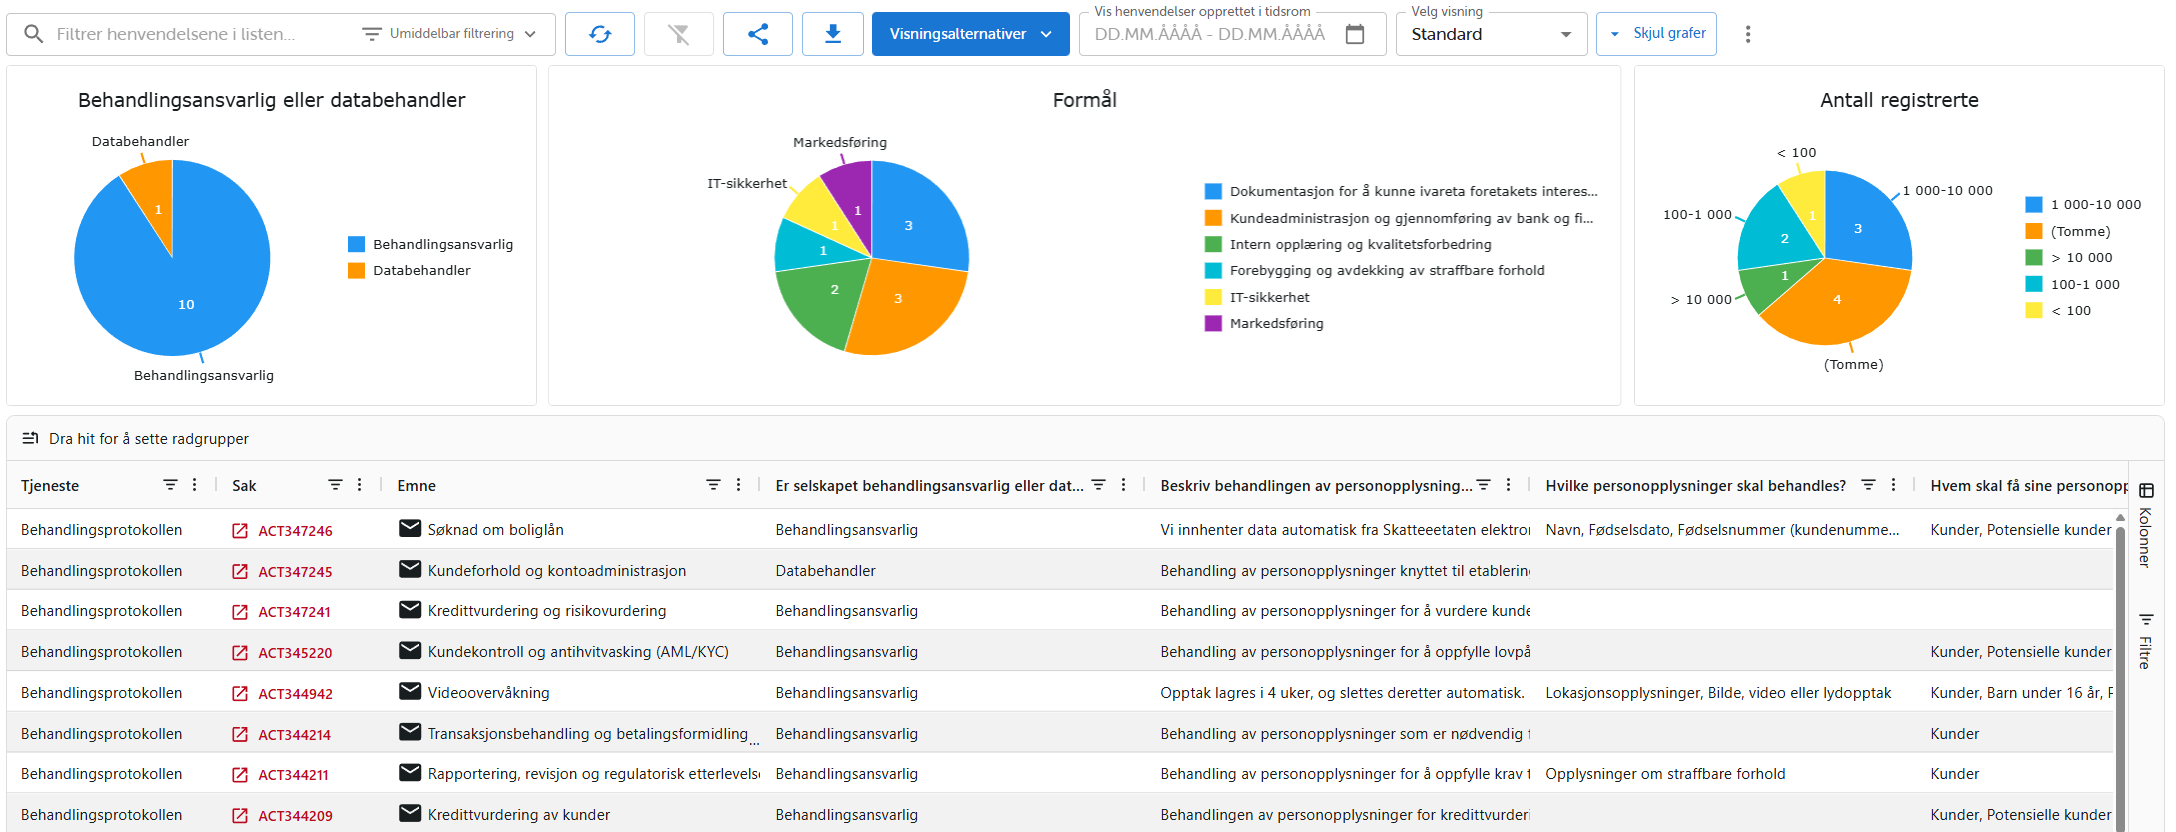The image size is (2176, 832).
Task: Open the three-dot more options menu
Action: click(1747, 34)
